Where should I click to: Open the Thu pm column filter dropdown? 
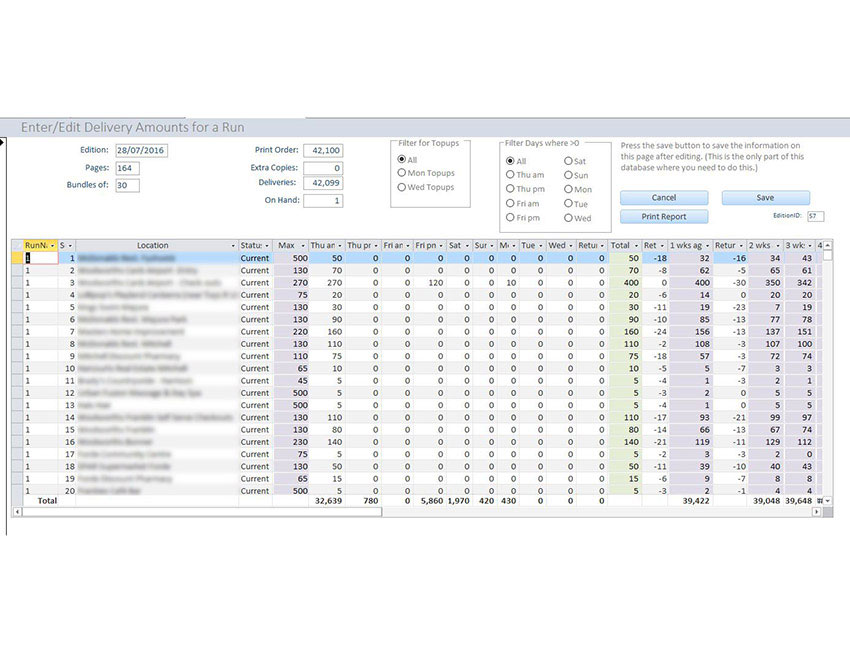click(376, 245)
